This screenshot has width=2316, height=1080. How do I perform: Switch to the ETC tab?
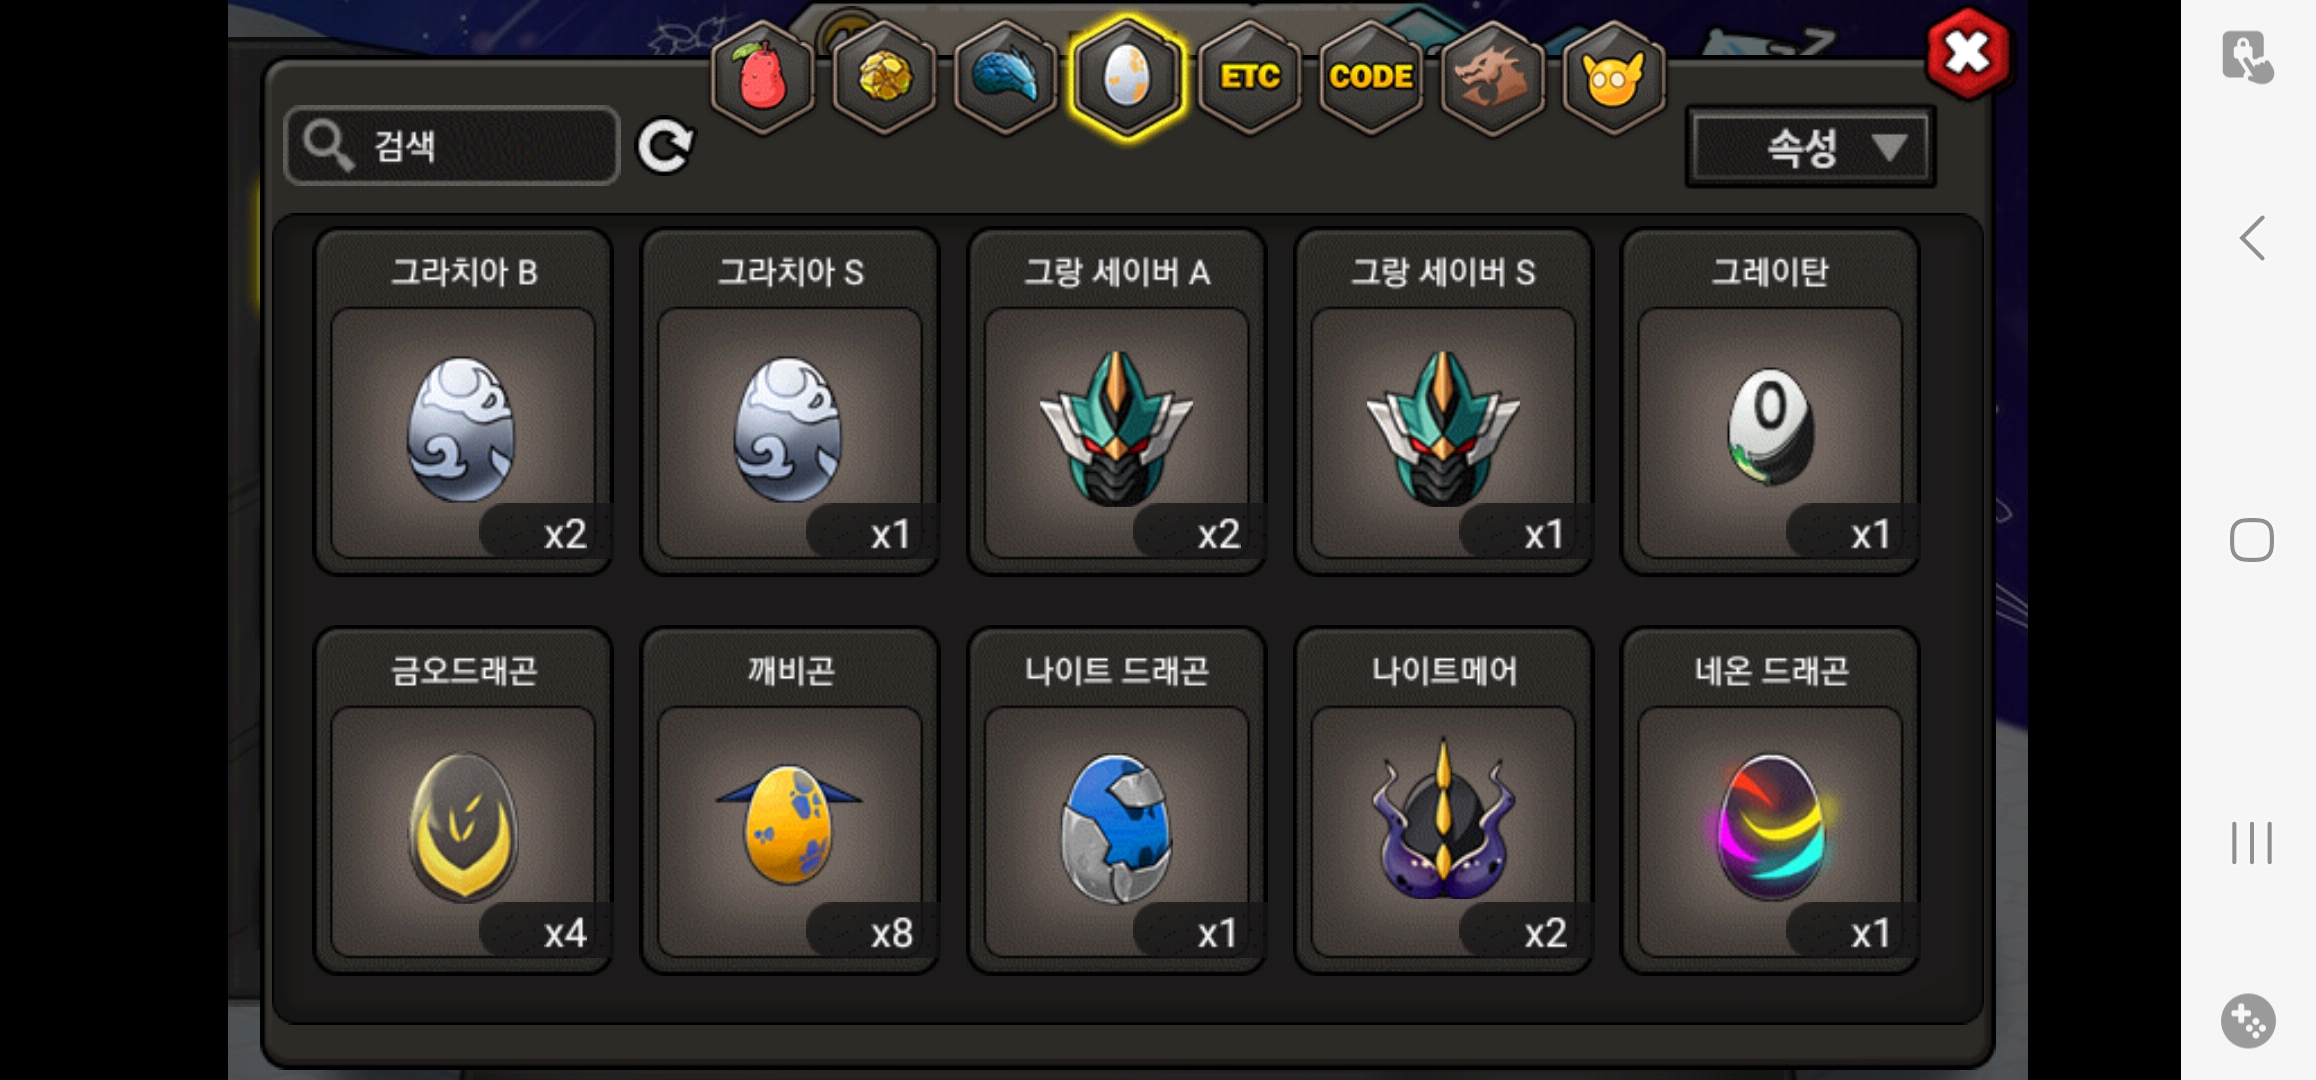(x=1249, y=78)
